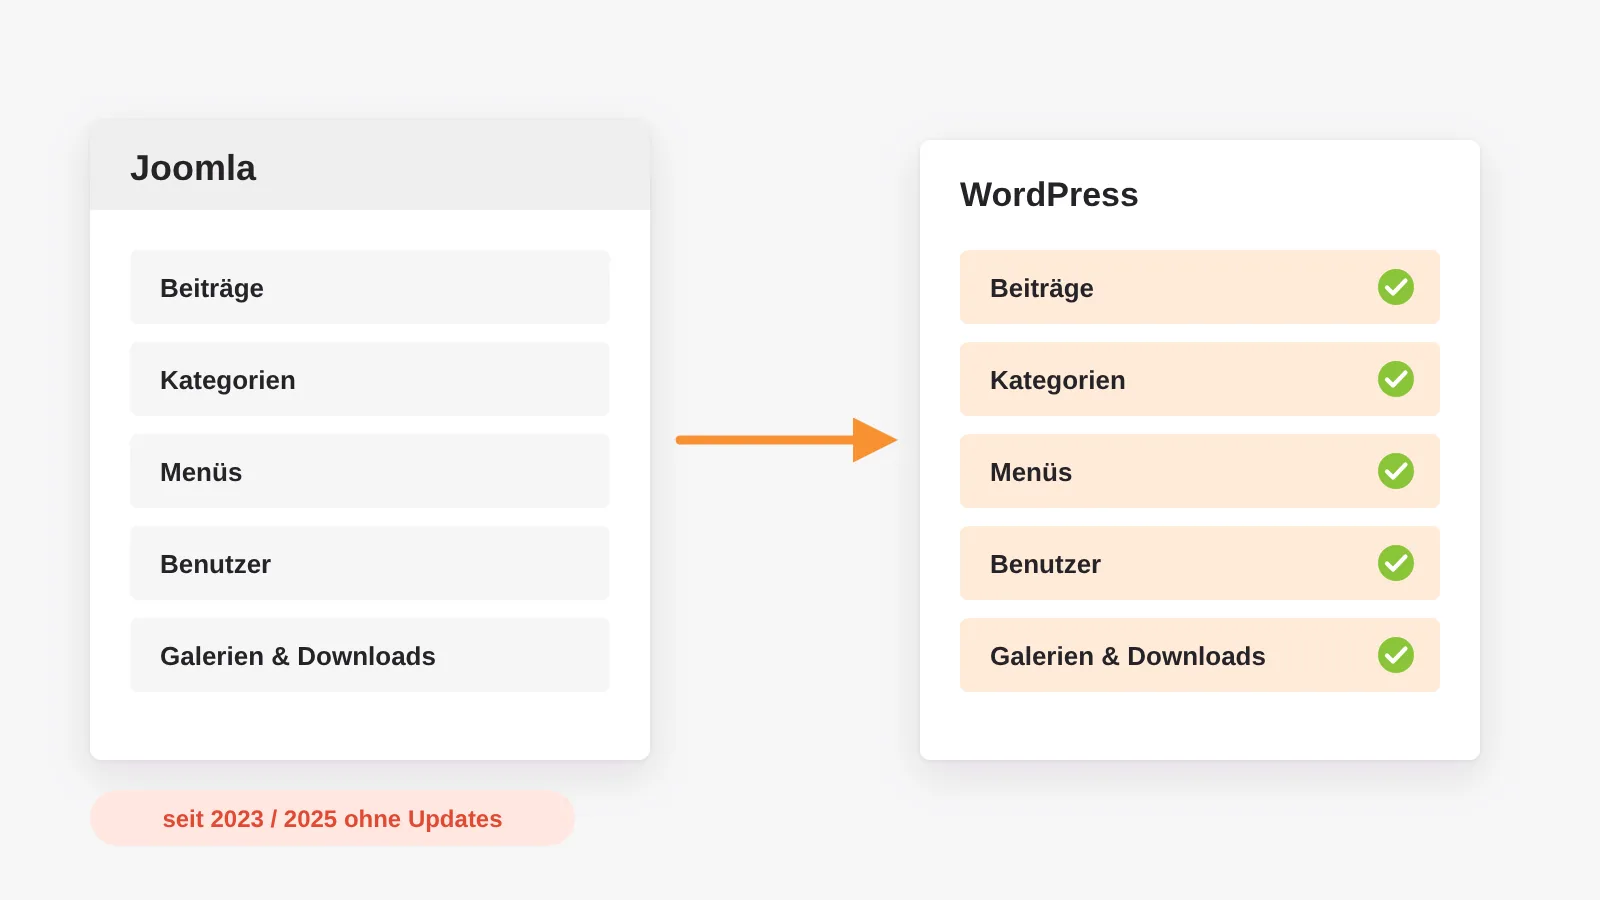Click the green checkmark beside WordPress Menüs
The width and height of the screenshot is (1600, 900).
(1396, 471)
